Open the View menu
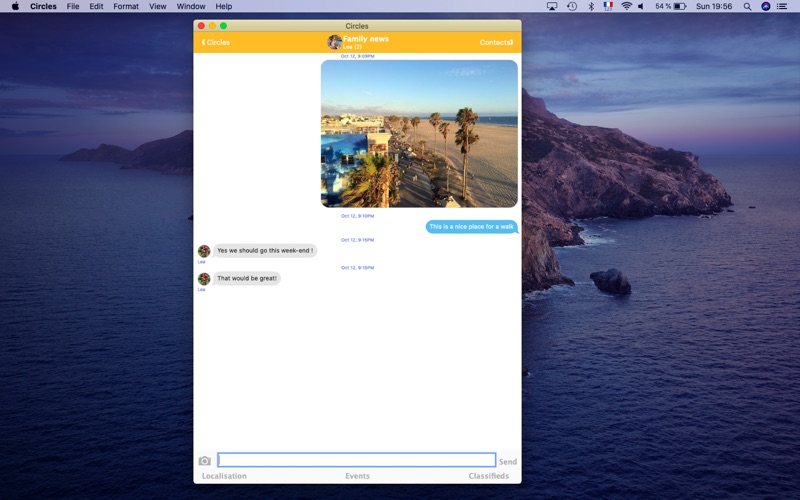This screenshot has height=500, width=800. pos(158,6)
